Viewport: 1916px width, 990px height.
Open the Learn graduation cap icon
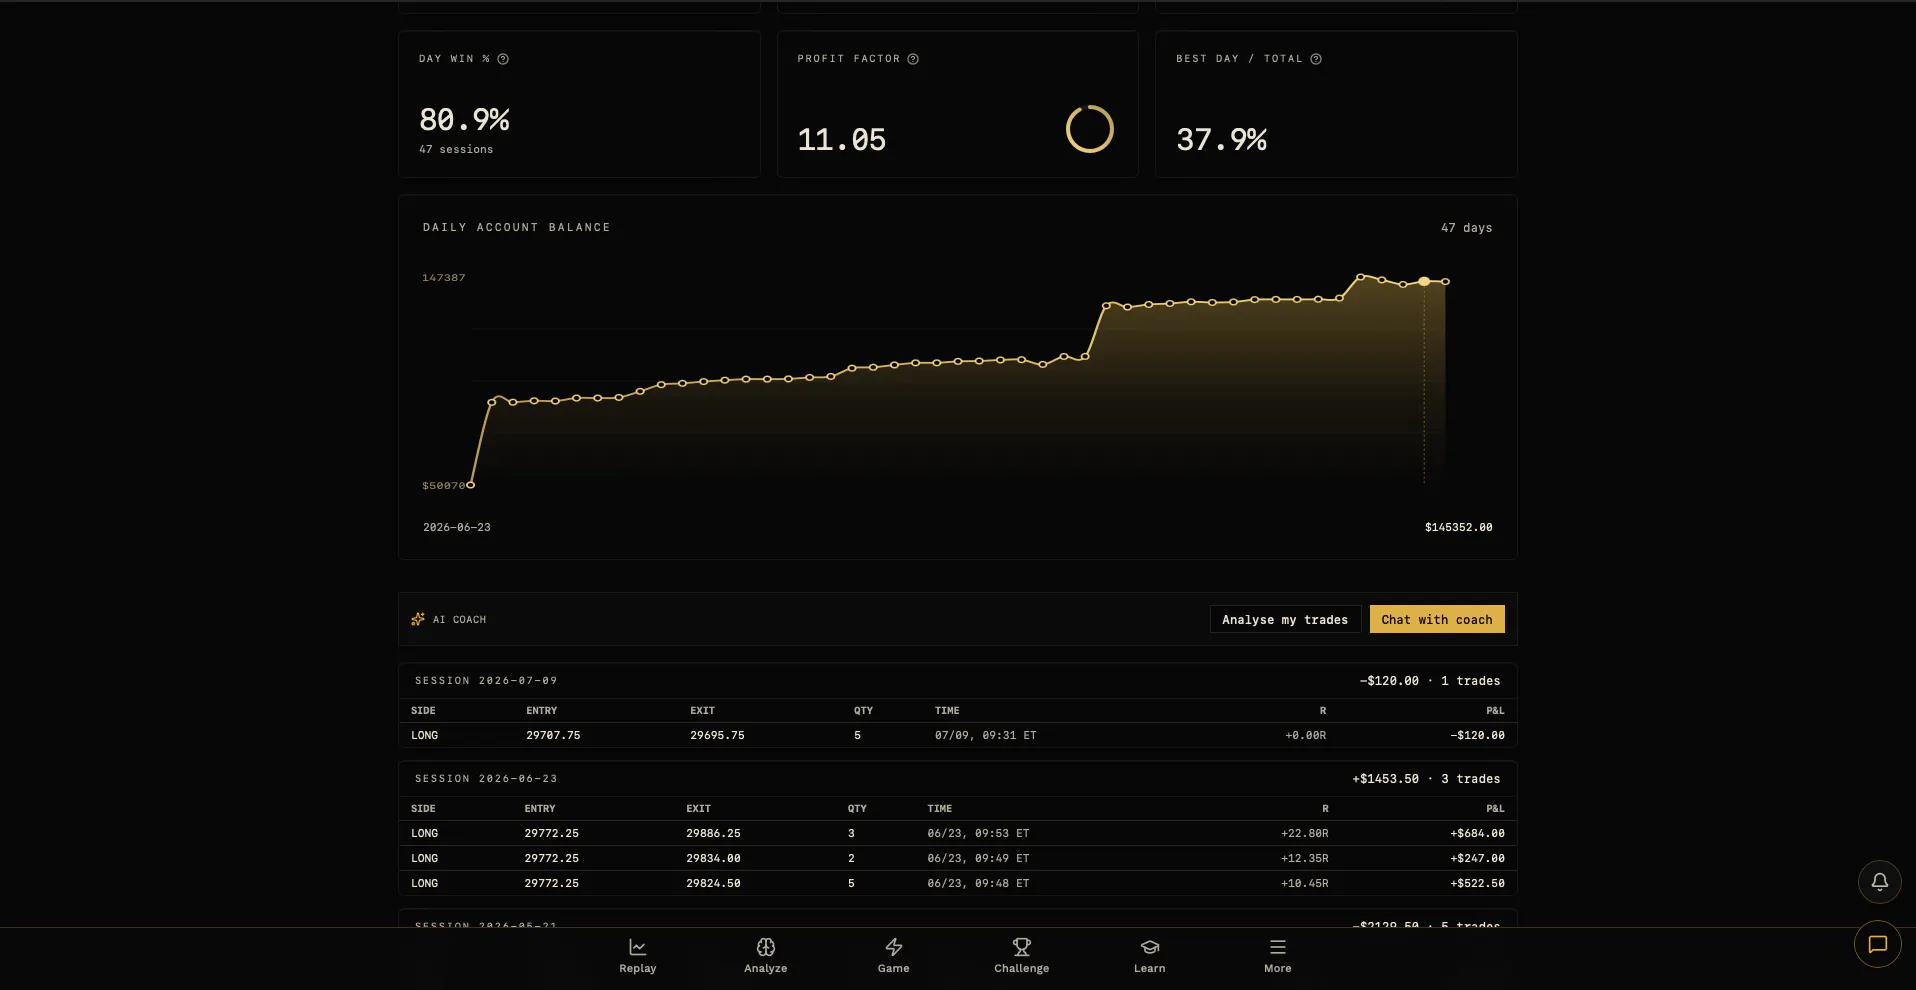click(x=1149, y=947)
